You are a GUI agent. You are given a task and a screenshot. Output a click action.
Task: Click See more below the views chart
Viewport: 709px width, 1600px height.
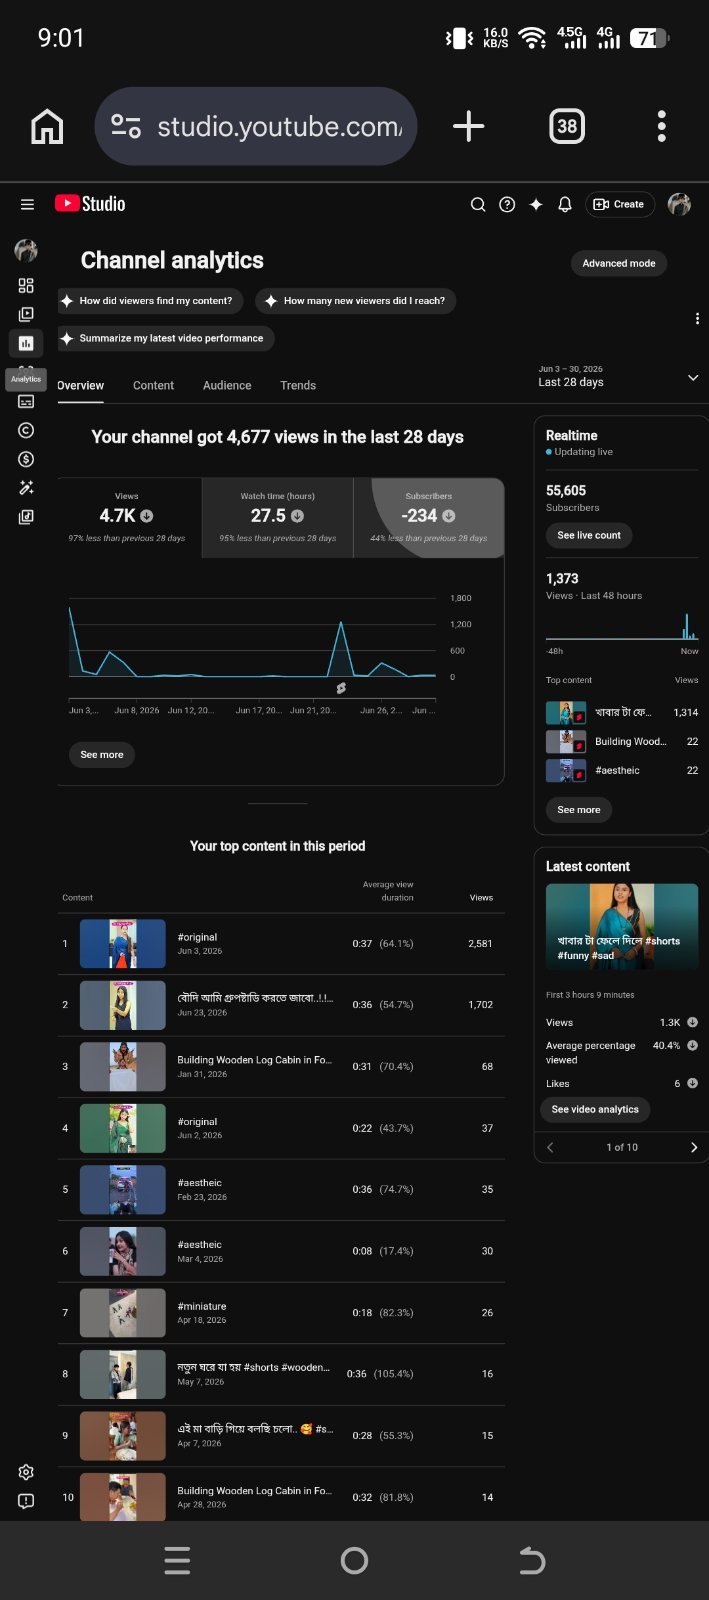click(102, 755)
